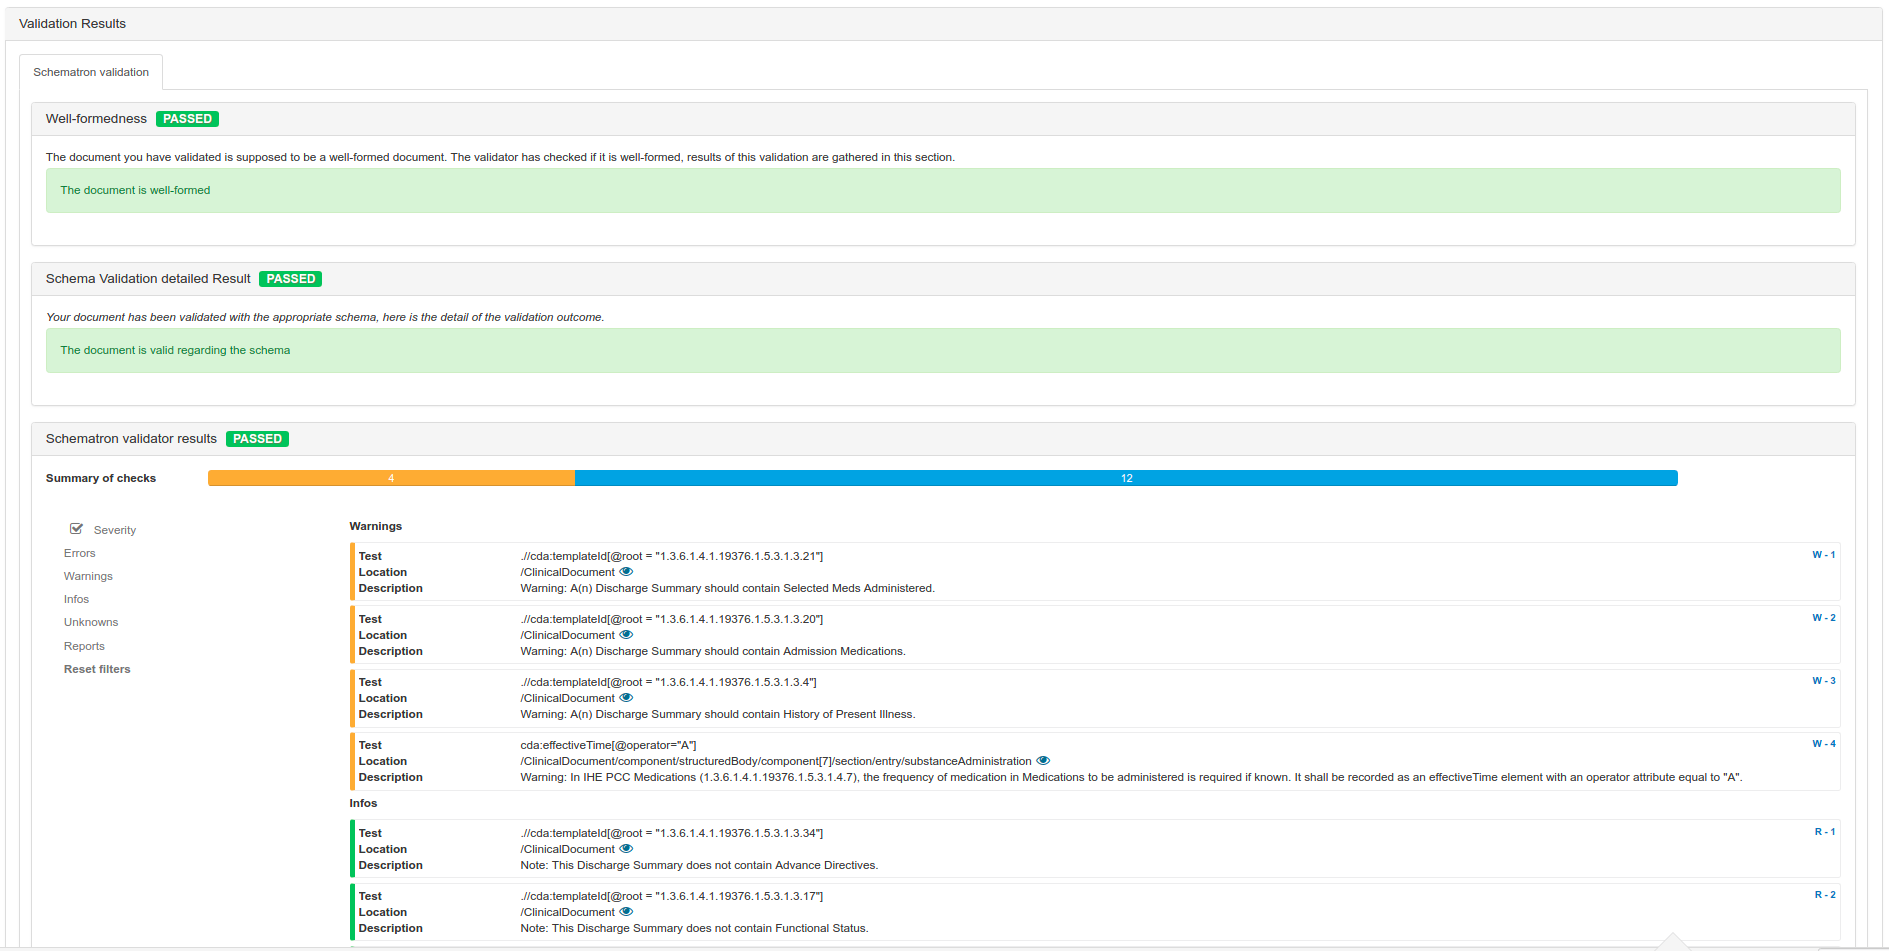Collapse Schematron validator results header

131,439
